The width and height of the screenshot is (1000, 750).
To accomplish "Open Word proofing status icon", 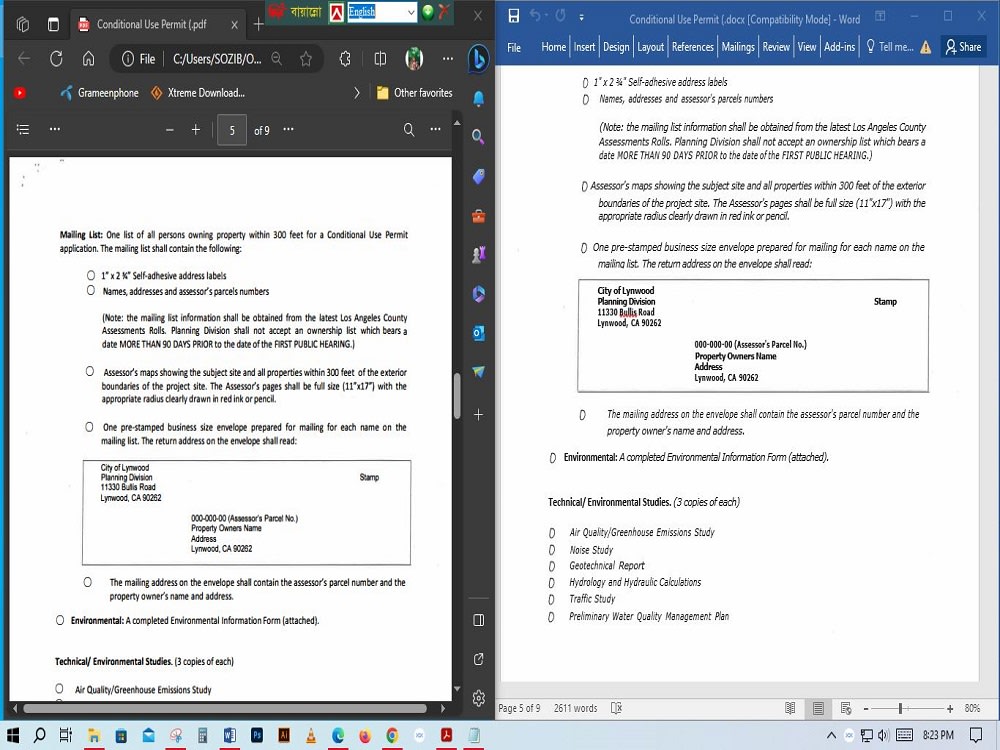I will [x=616, y=708].
